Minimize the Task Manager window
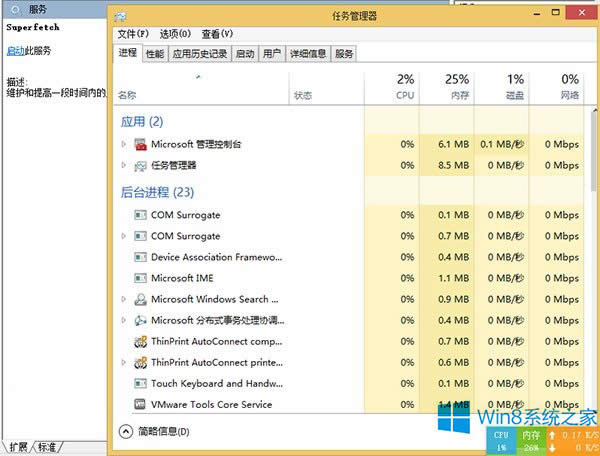Screen dimensions: 600x456 pyautogui.click(x=537, y=14)
